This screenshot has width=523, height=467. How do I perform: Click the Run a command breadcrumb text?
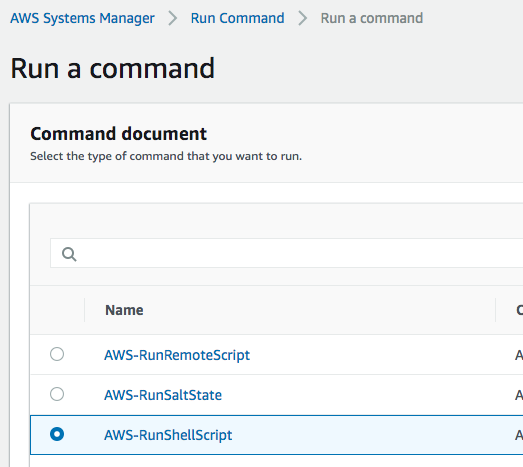click(x=372, y=18)
